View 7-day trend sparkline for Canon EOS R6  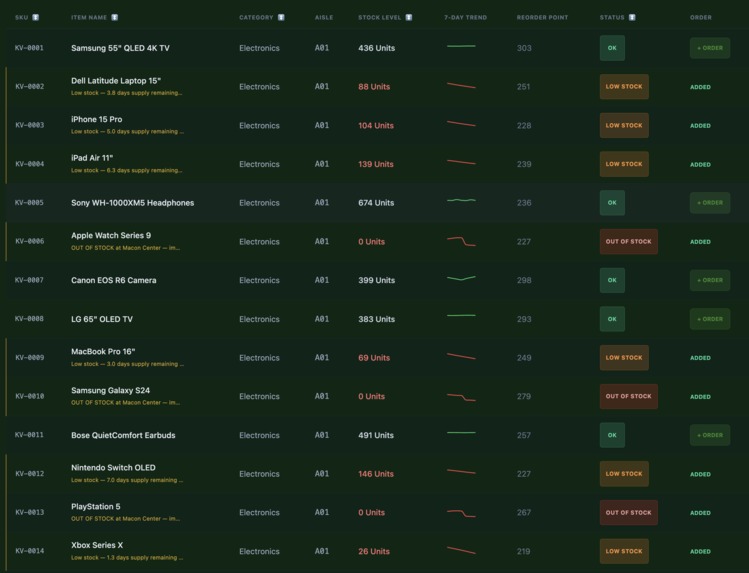tap(461, 278)
